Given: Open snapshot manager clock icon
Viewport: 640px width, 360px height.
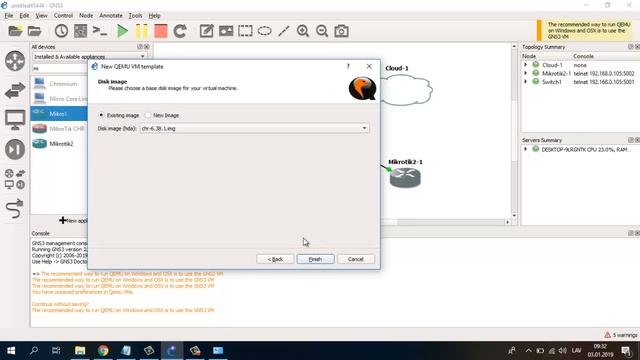Looking at the screenshot, I should coord(61,31).
